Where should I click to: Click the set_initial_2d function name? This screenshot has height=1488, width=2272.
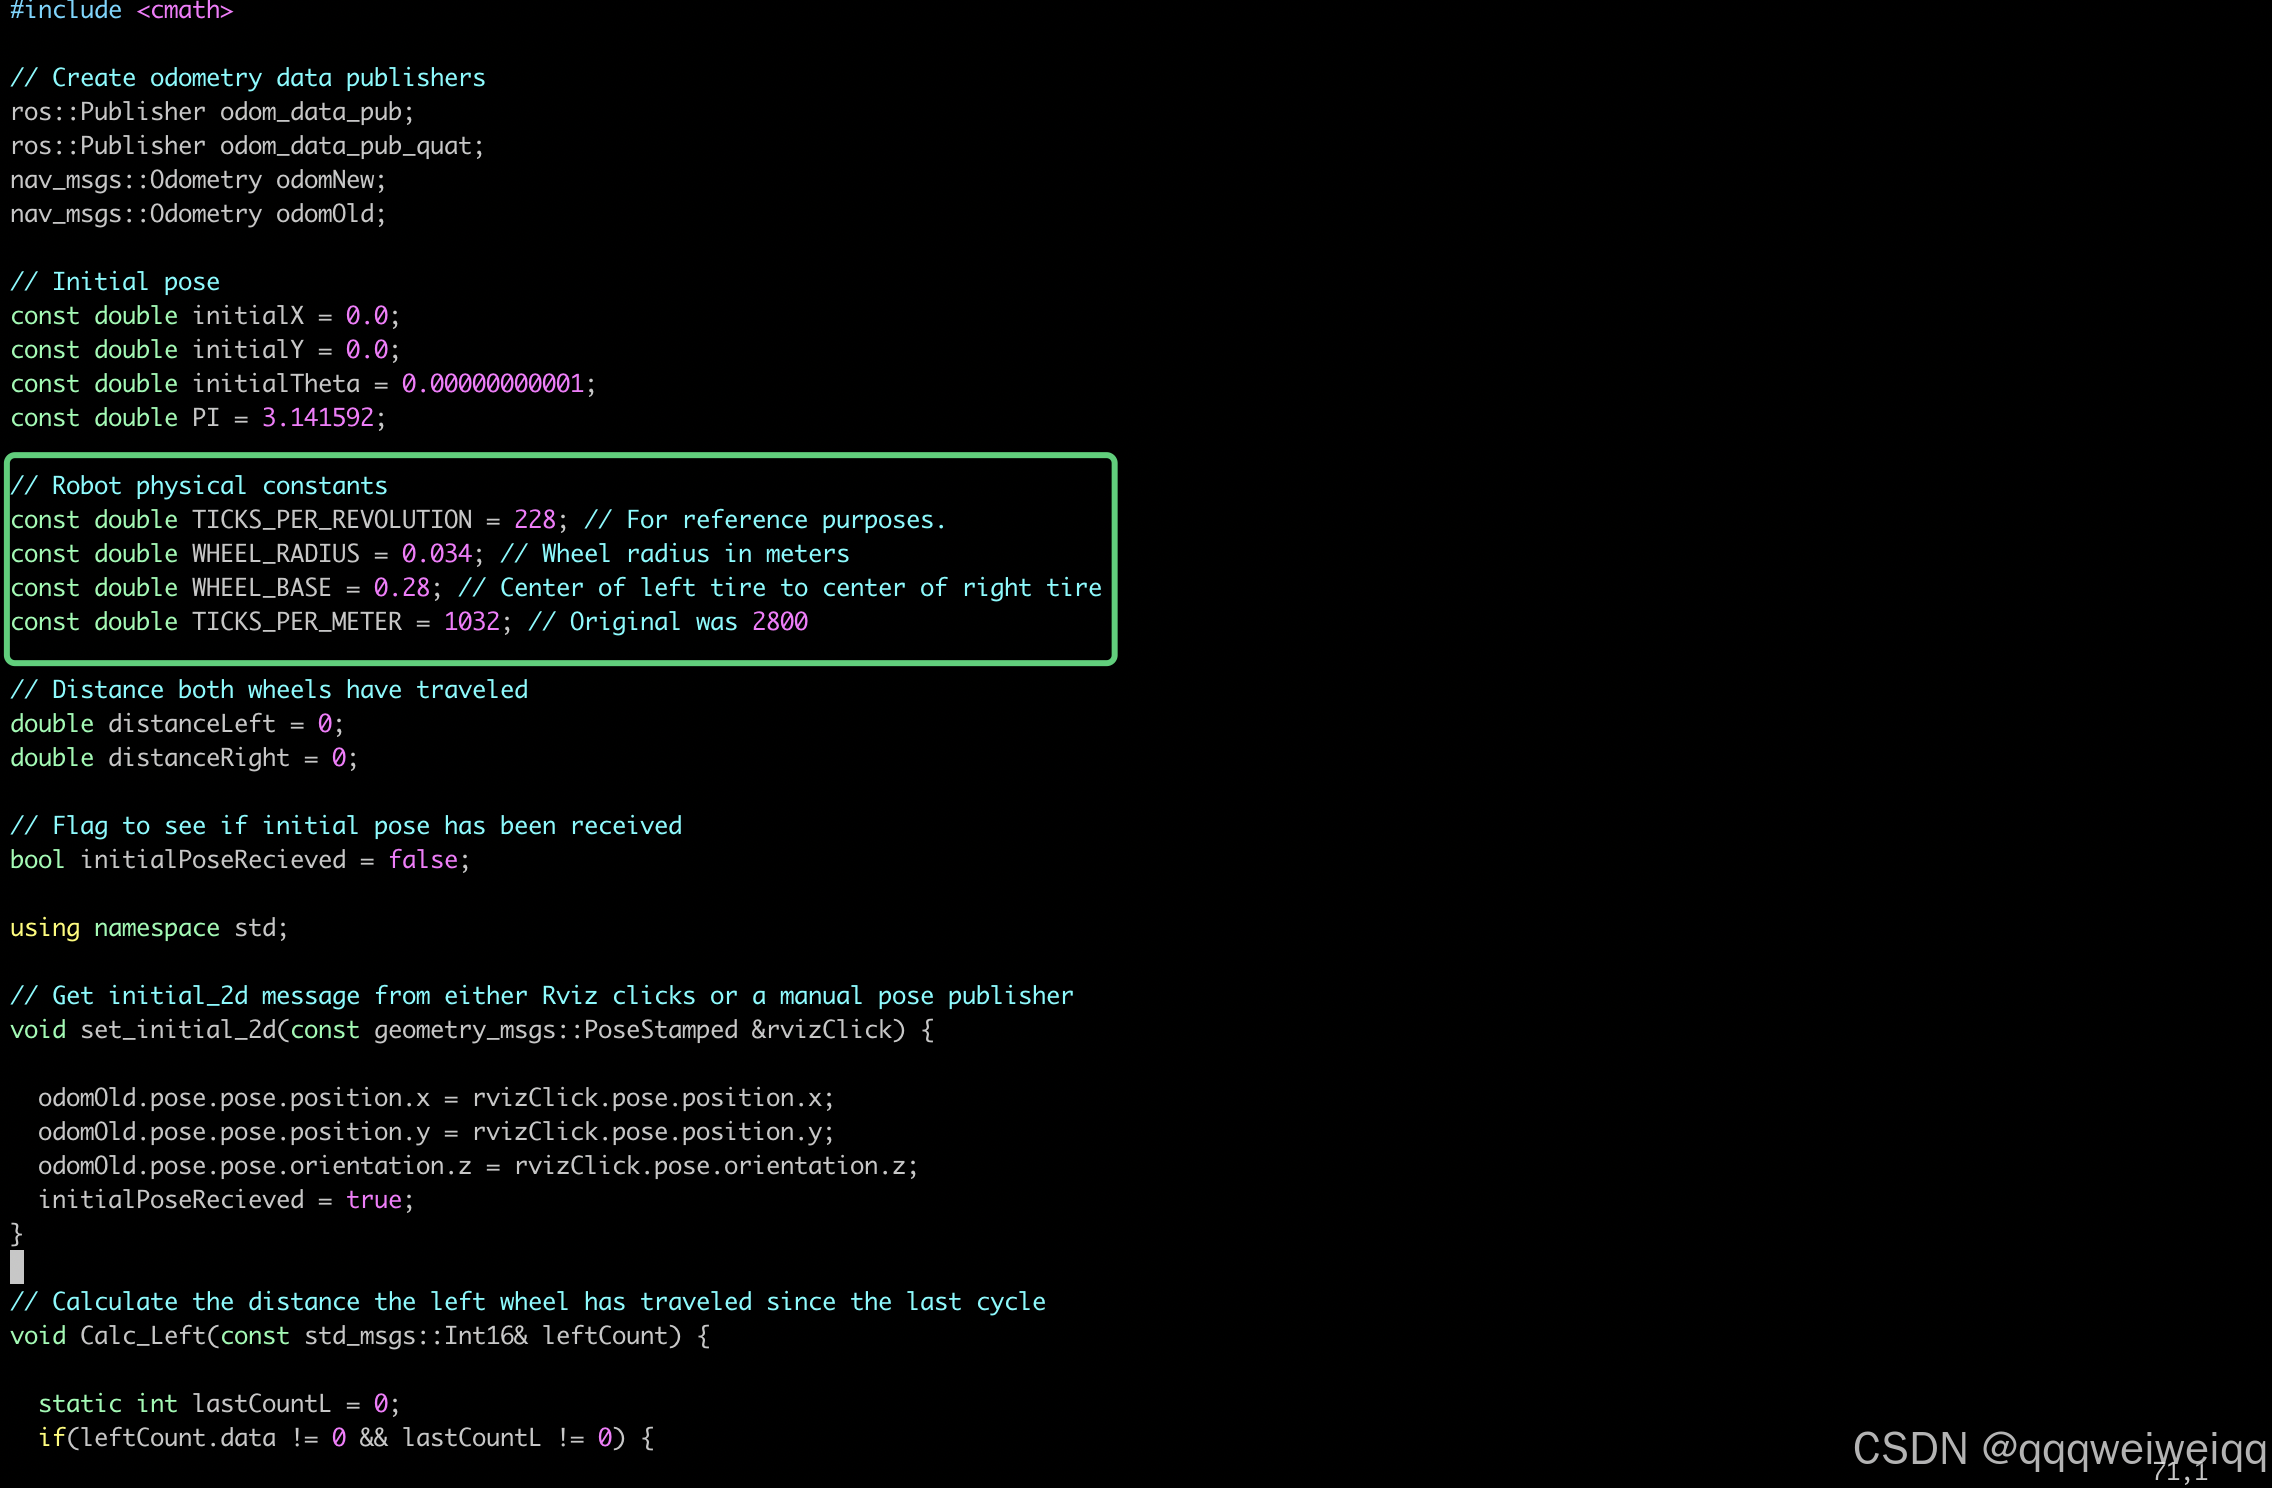click(183, 1029)
